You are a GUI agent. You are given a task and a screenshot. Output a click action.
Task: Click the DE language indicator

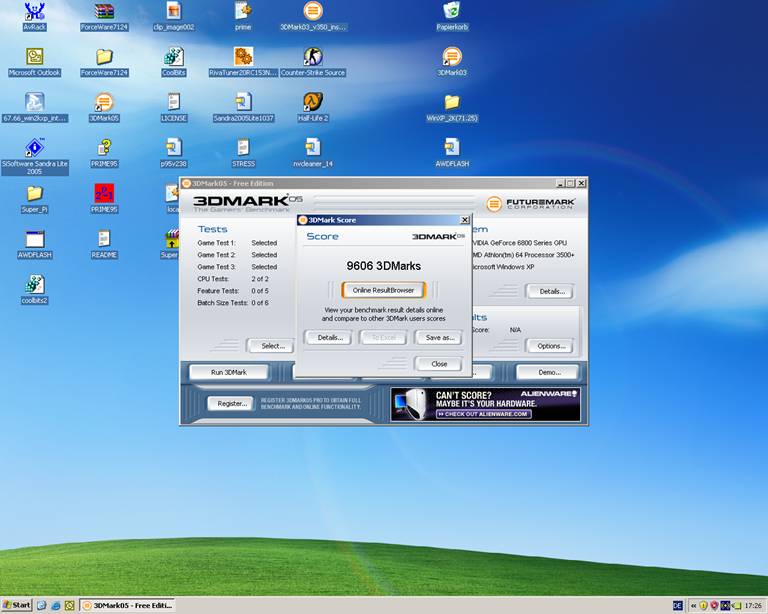[x=677, y=606]
